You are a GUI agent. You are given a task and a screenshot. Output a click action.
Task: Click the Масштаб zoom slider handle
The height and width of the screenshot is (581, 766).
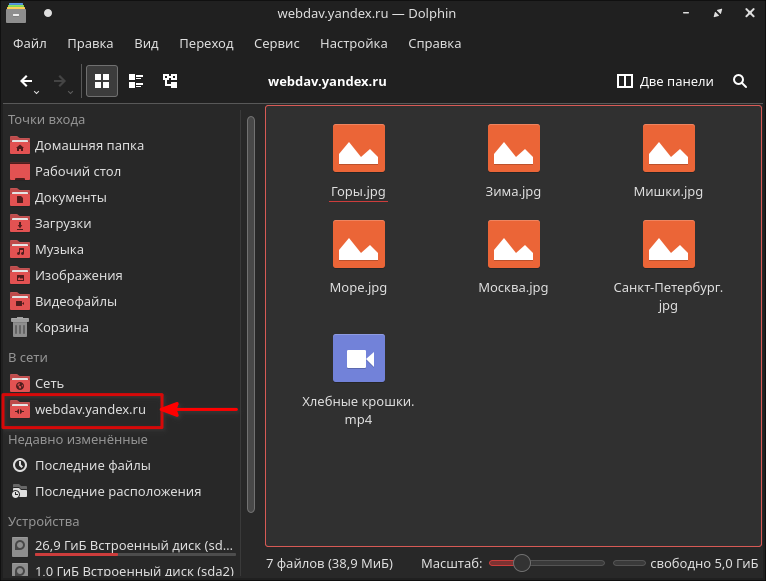coord(521,563)
